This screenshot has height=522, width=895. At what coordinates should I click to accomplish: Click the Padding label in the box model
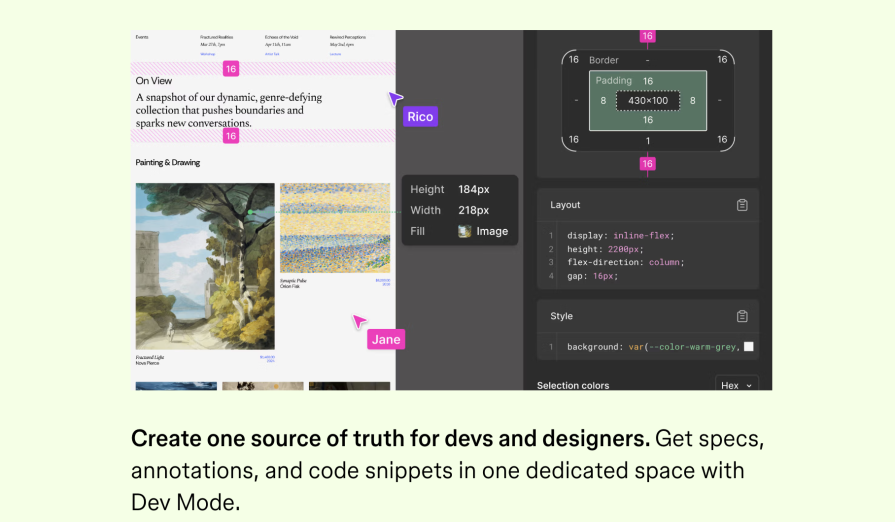pyautogui.click(x=613, y=80)
